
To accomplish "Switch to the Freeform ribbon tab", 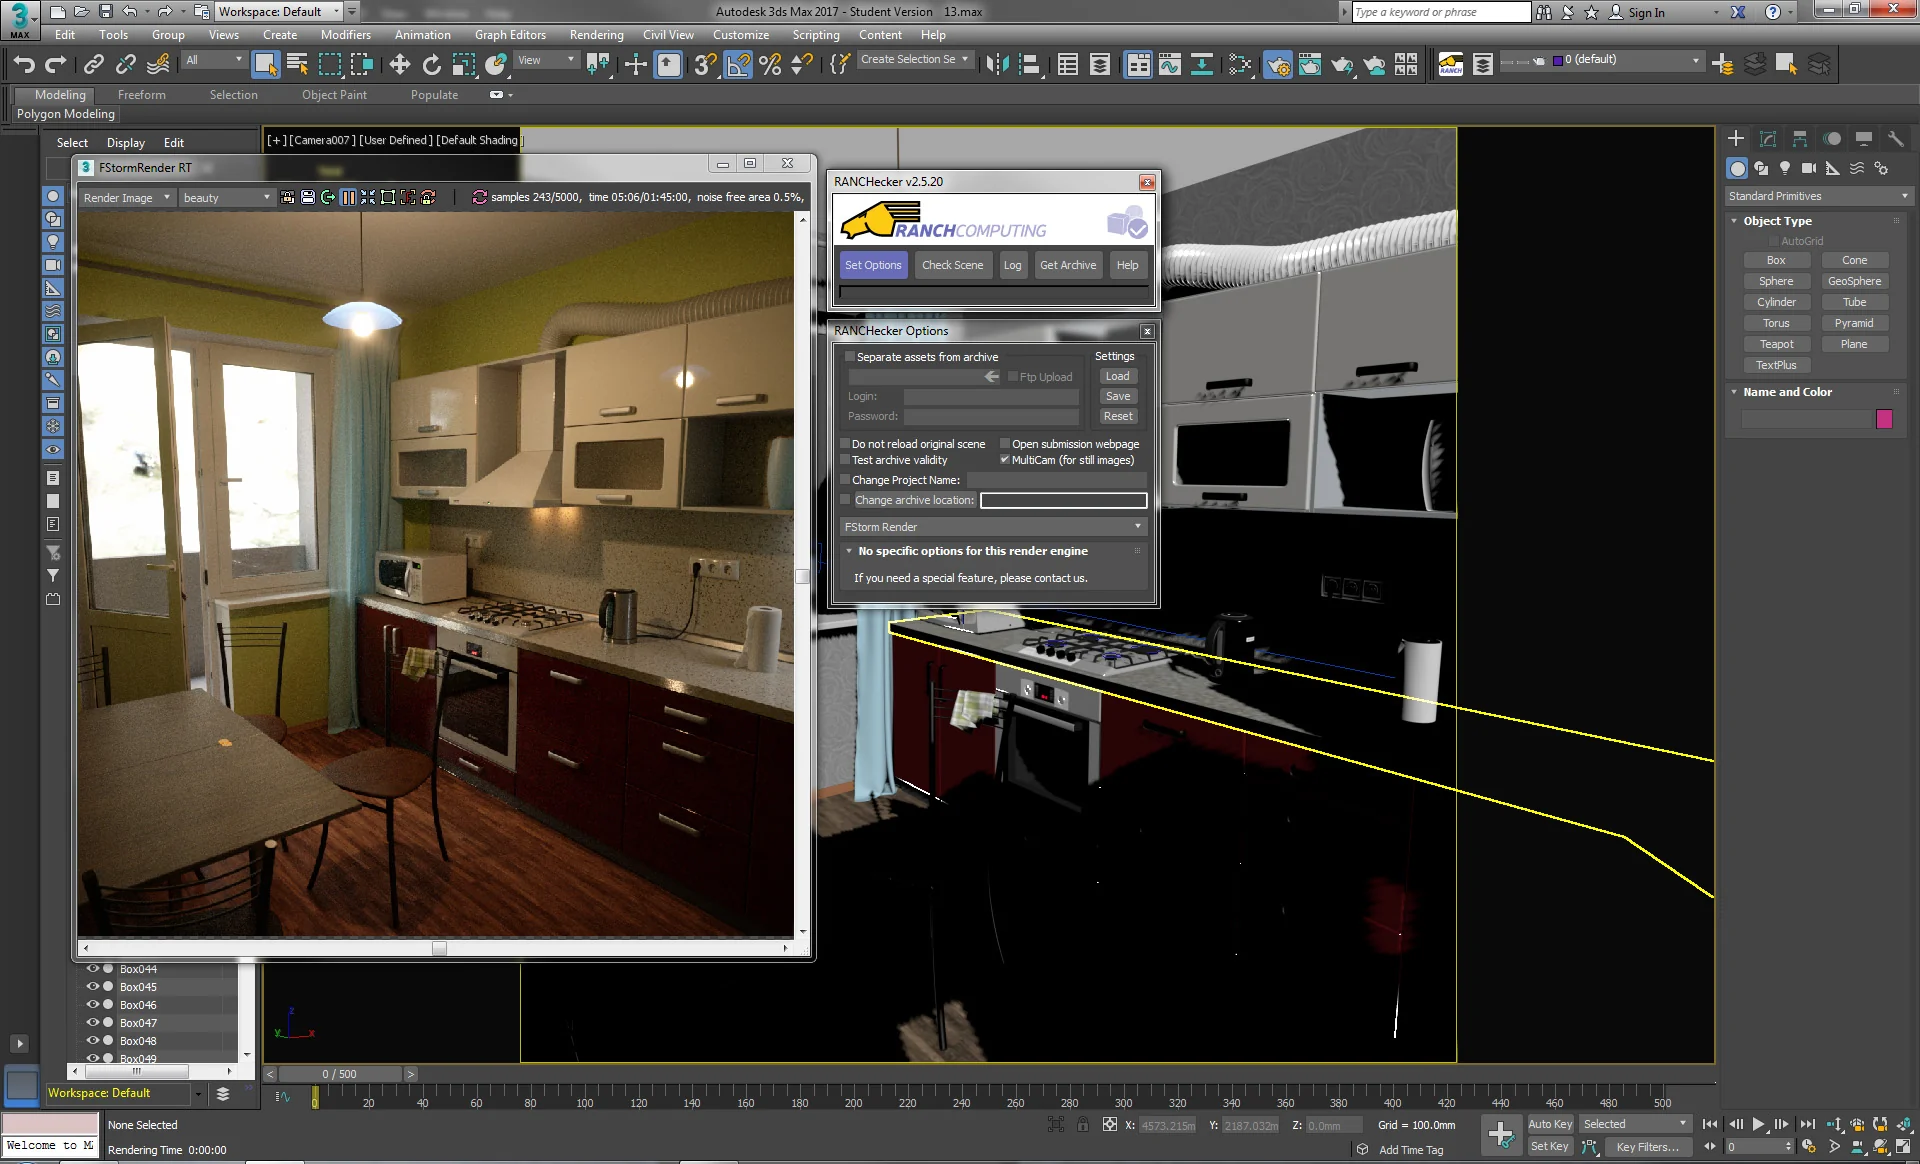I will [x=141, y=94].
